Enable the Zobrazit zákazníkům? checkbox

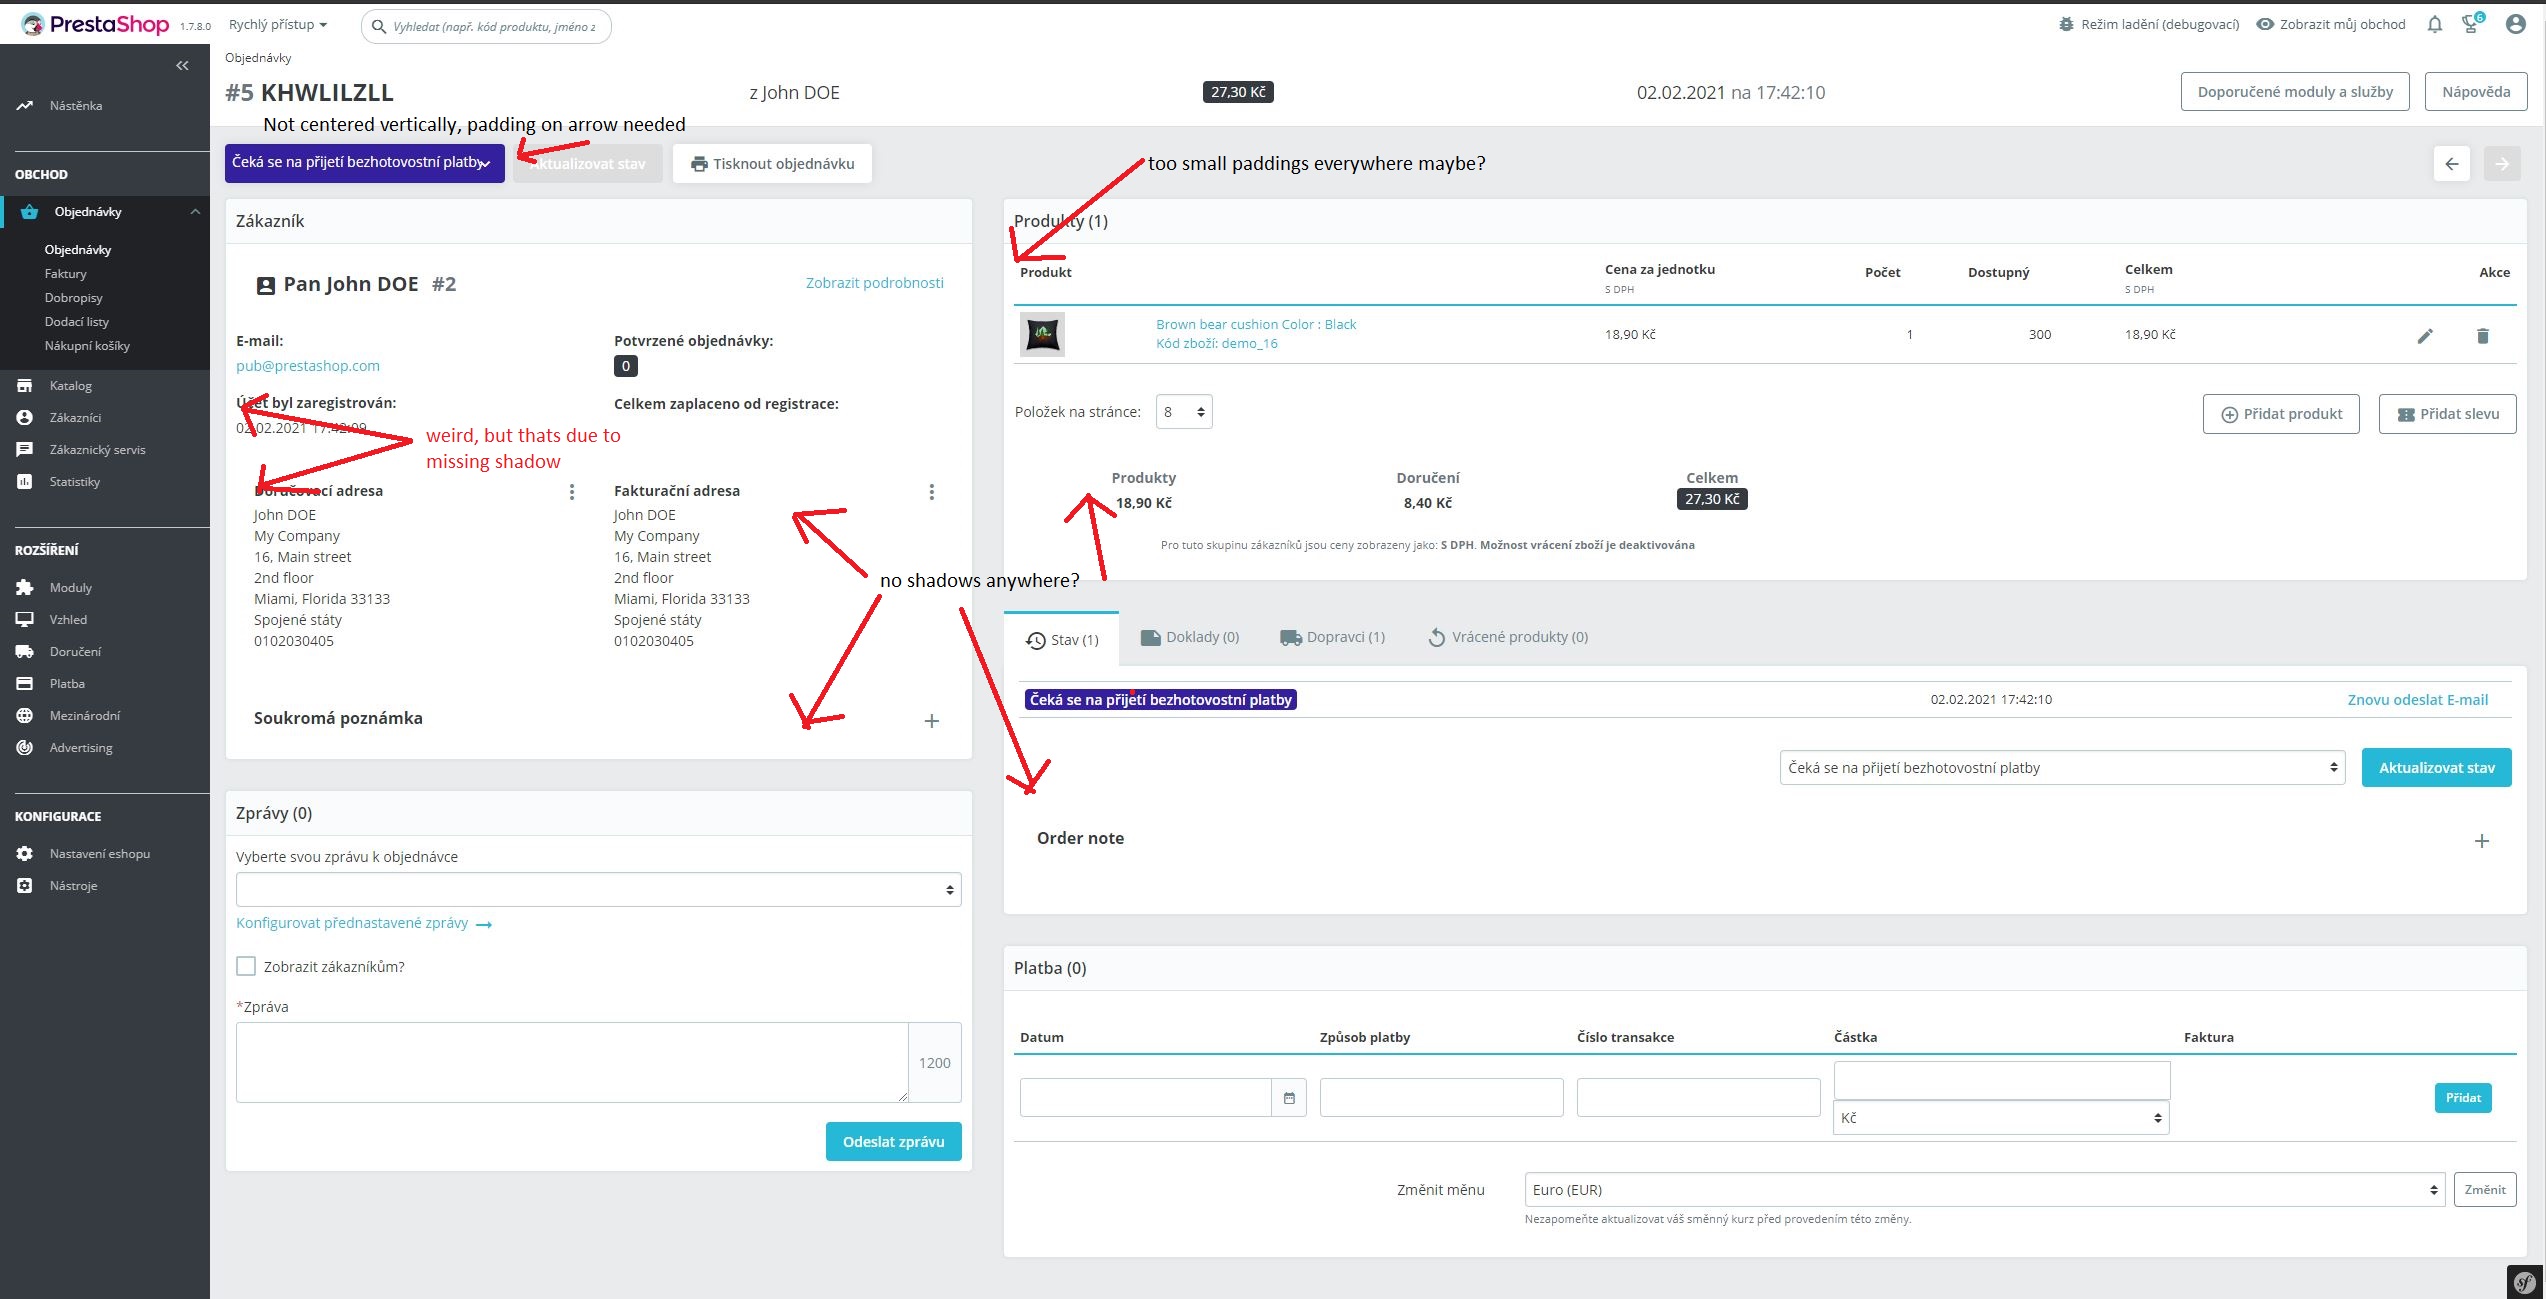pos(246,966)
